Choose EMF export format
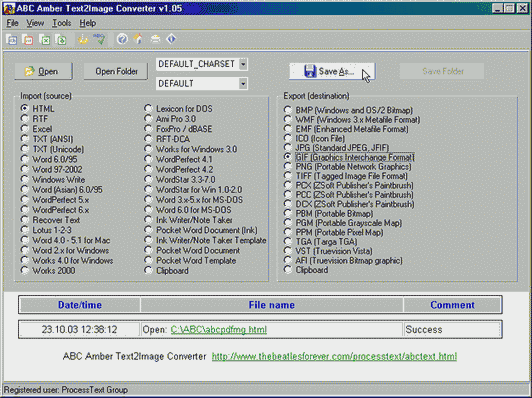The height and width of the screenshot is (398, 532). click(x=346, y=129)
